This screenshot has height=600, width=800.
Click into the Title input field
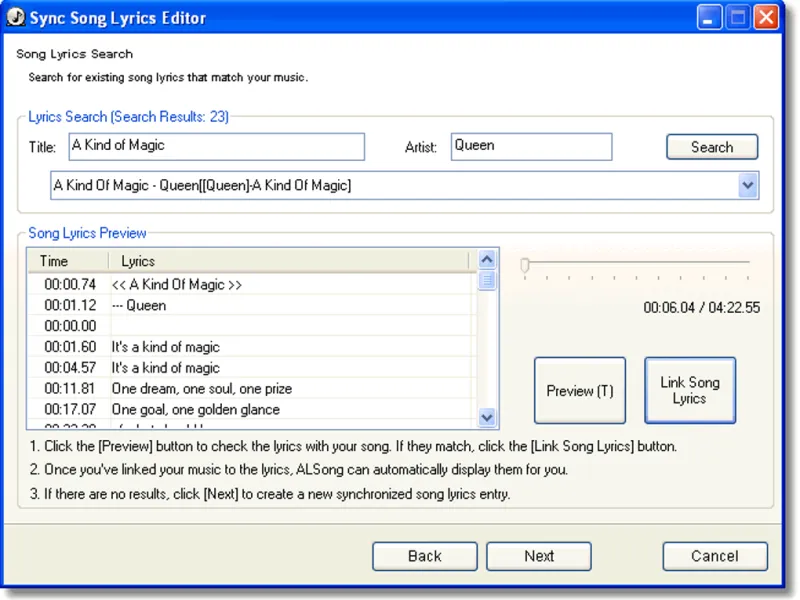point(217,146)
